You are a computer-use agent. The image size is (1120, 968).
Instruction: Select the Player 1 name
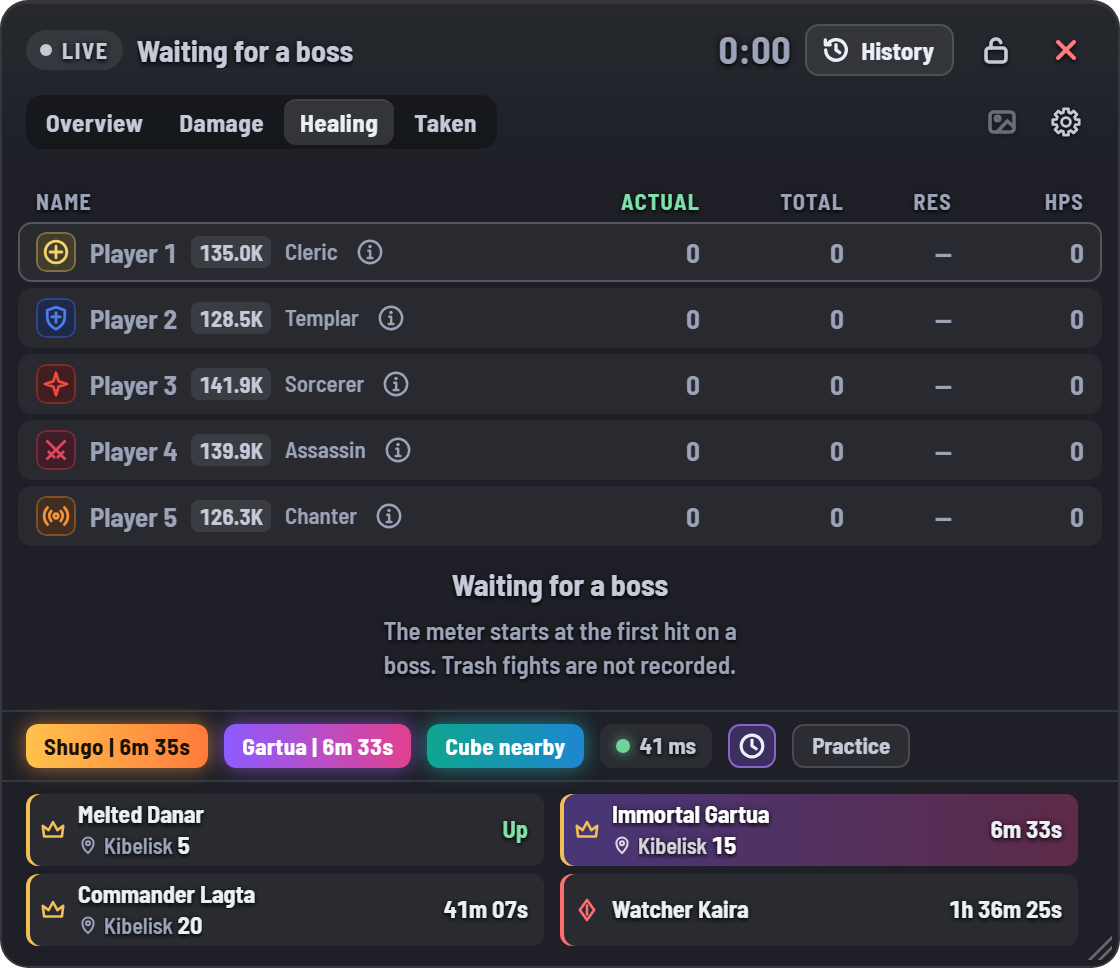click(133, 254)
